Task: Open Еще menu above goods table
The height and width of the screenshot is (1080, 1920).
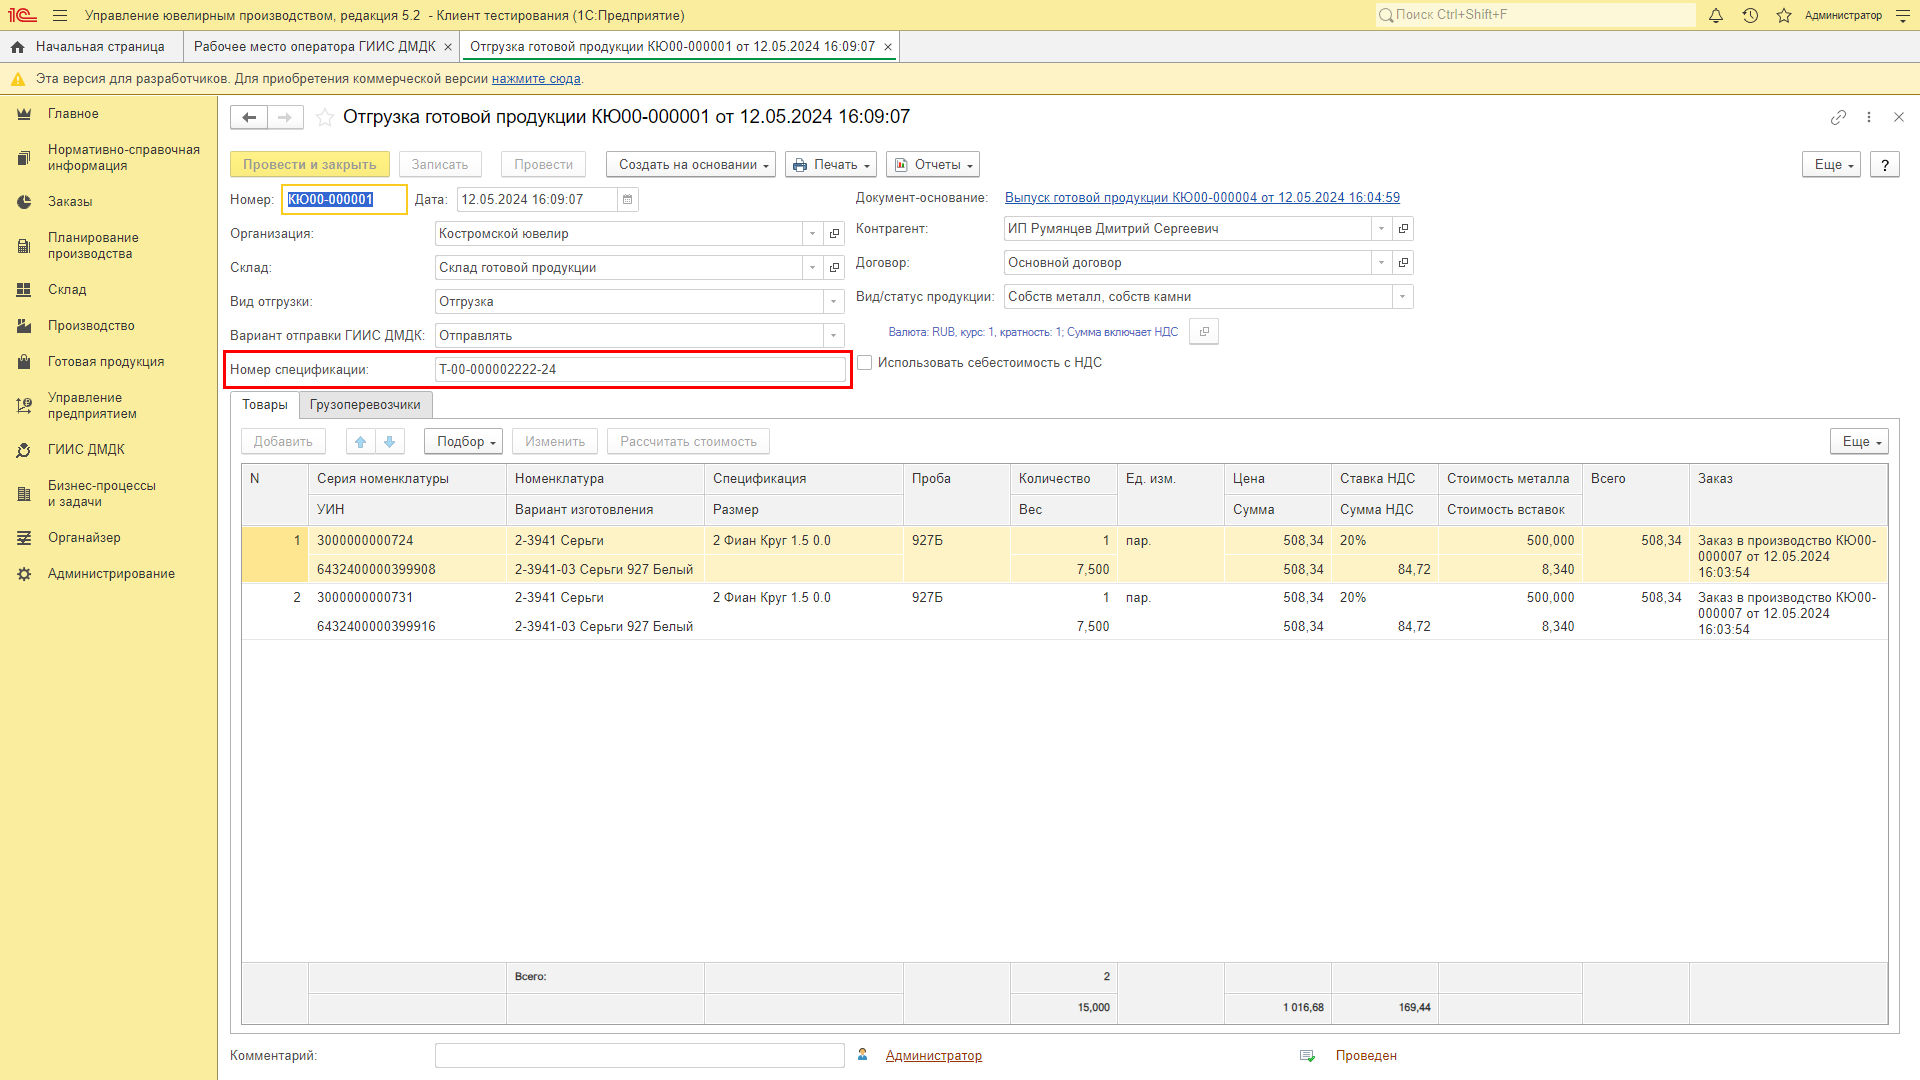Action: coord(1859,441)
